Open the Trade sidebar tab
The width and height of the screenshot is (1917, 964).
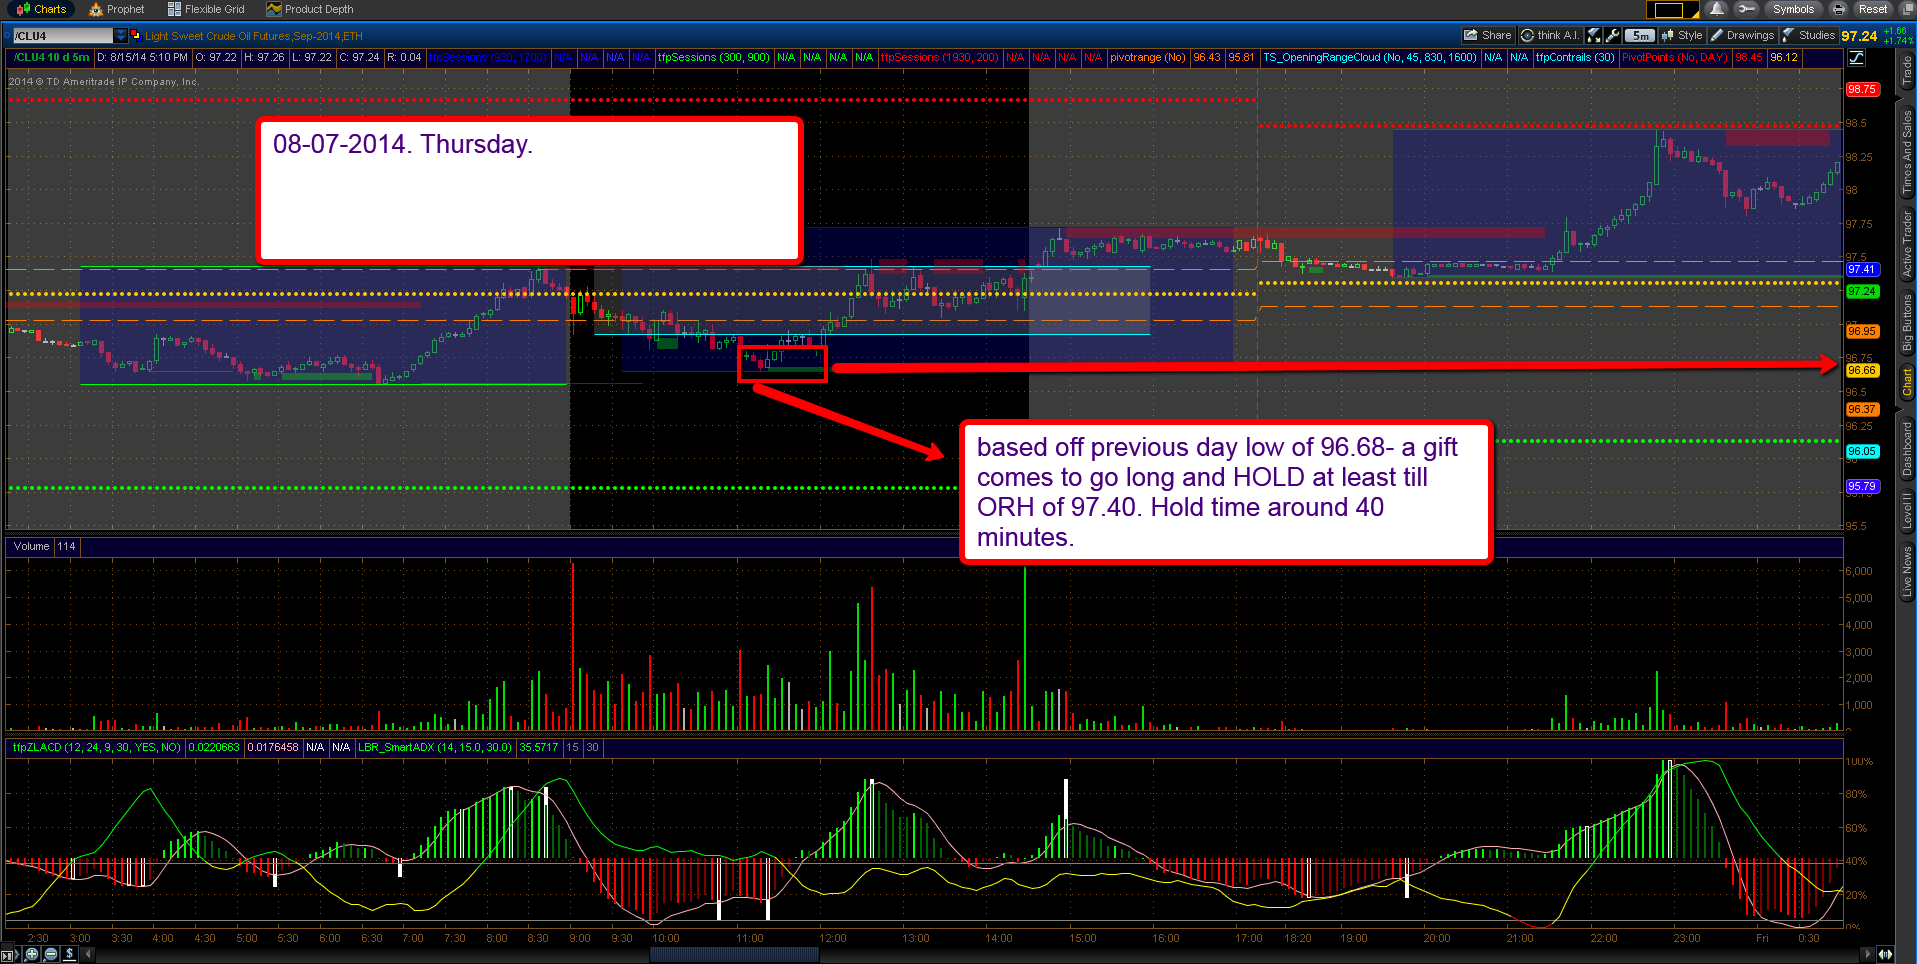1907,71
